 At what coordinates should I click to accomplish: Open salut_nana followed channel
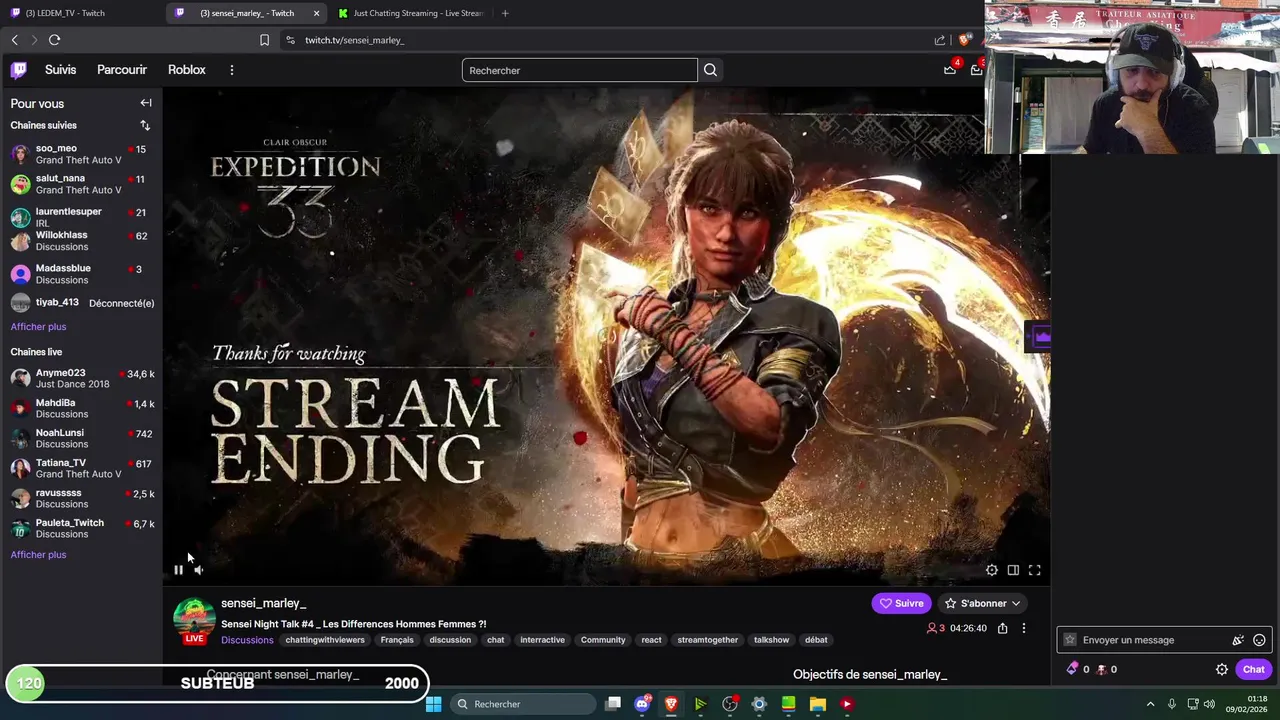81,184
